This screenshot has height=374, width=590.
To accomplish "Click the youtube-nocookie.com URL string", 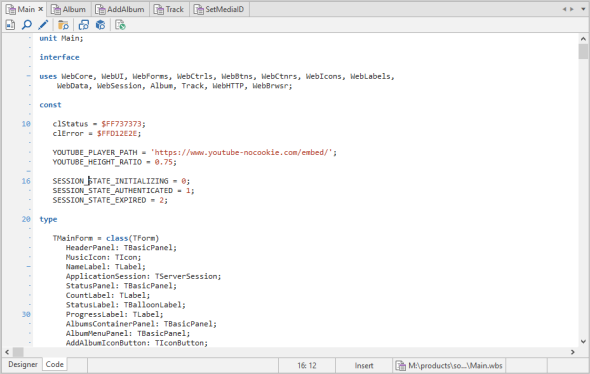I will coord(242,152).
